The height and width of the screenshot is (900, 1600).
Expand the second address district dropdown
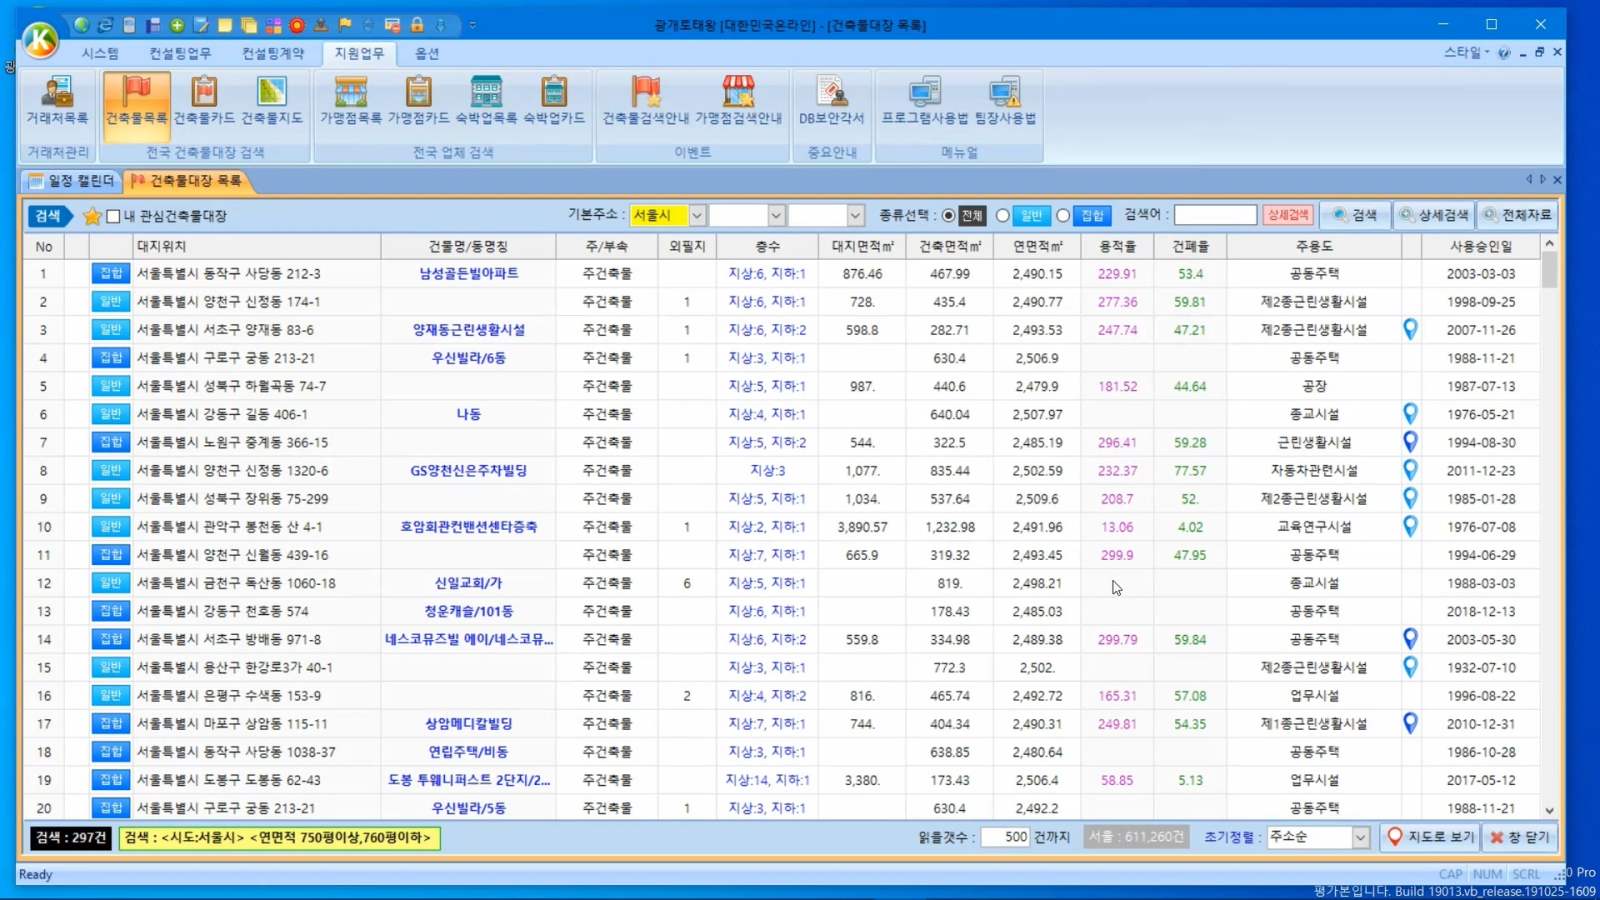pos(775,215)
